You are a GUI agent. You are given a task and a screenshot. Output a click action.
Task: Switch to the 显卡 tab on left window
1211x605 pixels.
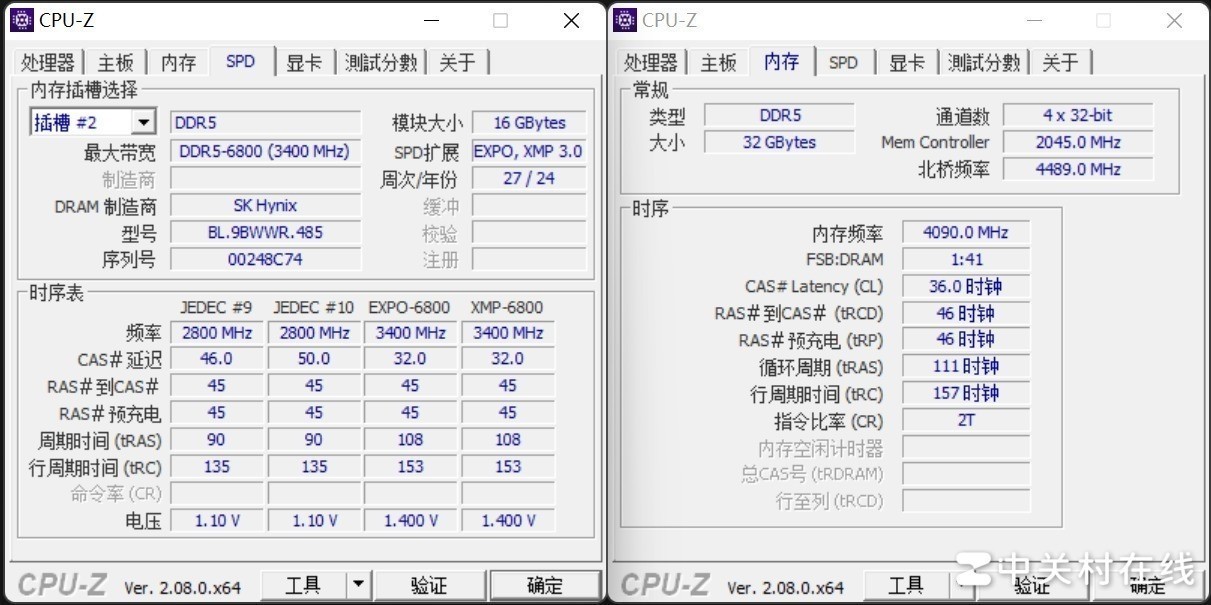coord(303,61)
